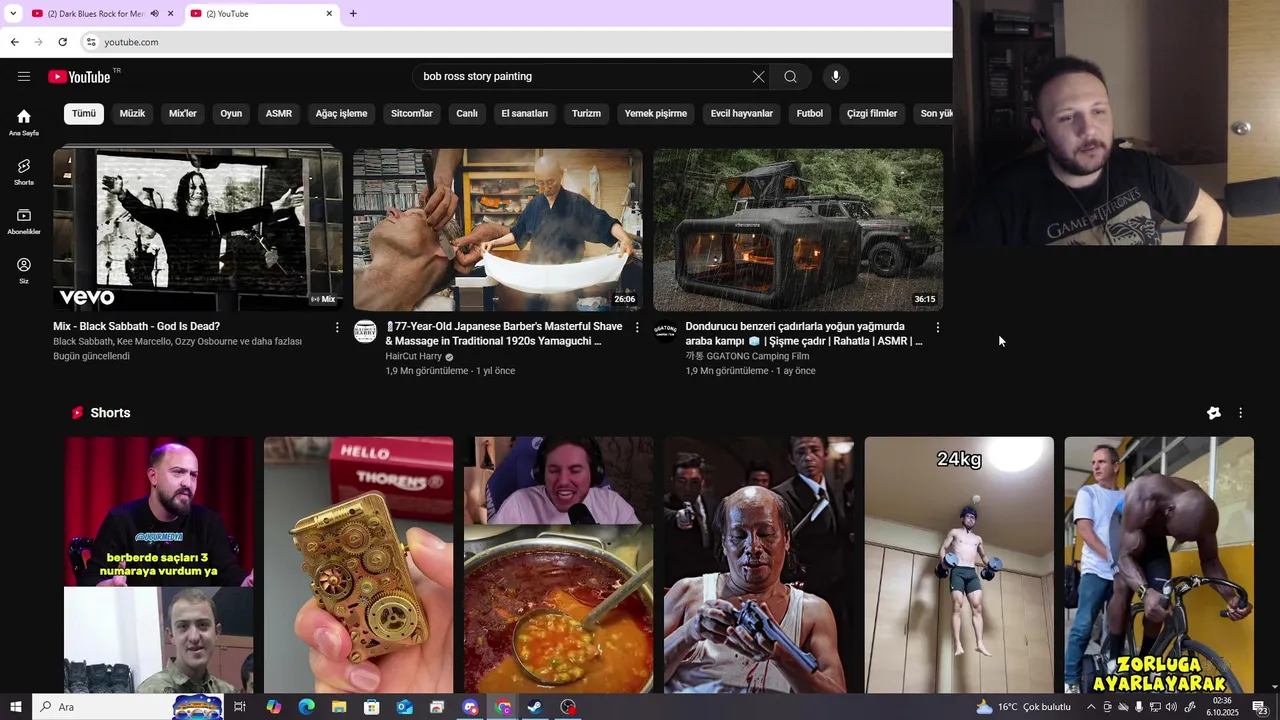Select the Çizgi filmler filter chip
This screenshot has width=1280, height=720.
pyautogui.click(x=872, y=113)
